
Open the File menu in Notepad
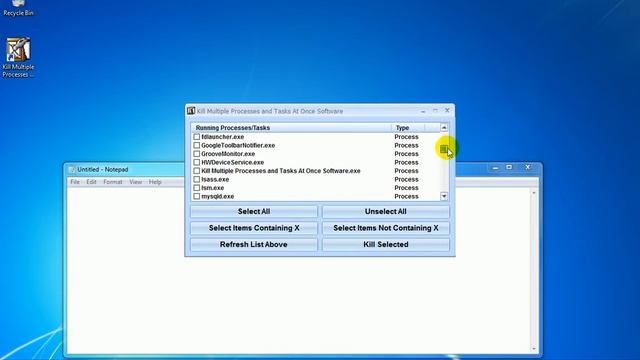tap(75, 182)
